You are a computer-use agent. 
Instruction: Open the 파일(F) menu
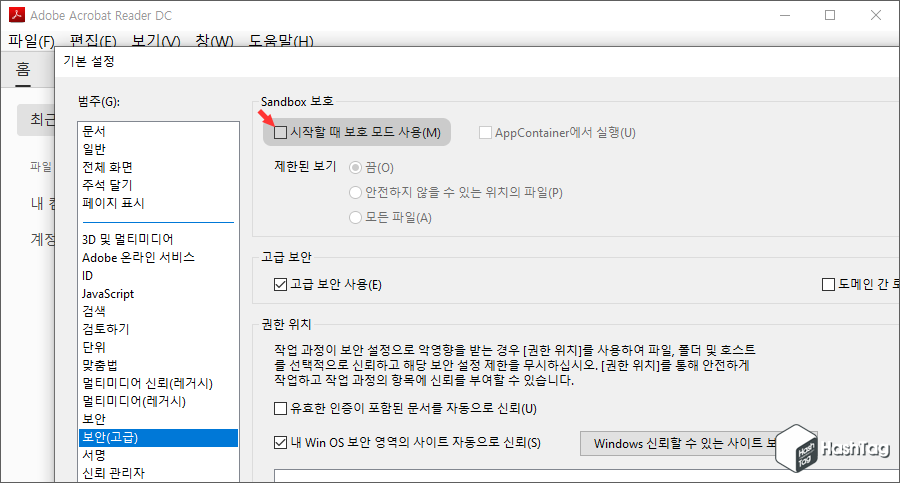(x=31, y=40)
